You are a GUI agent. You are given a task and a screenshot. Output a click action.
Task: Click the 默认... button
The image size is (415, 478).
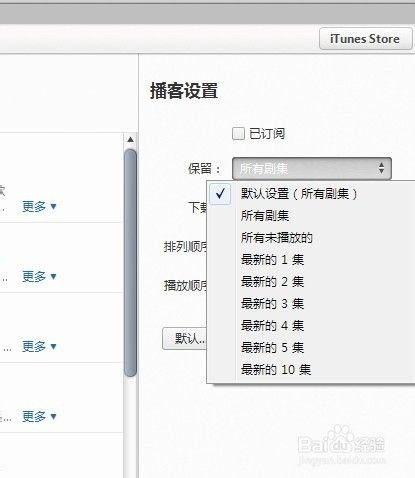click(185, 339)
